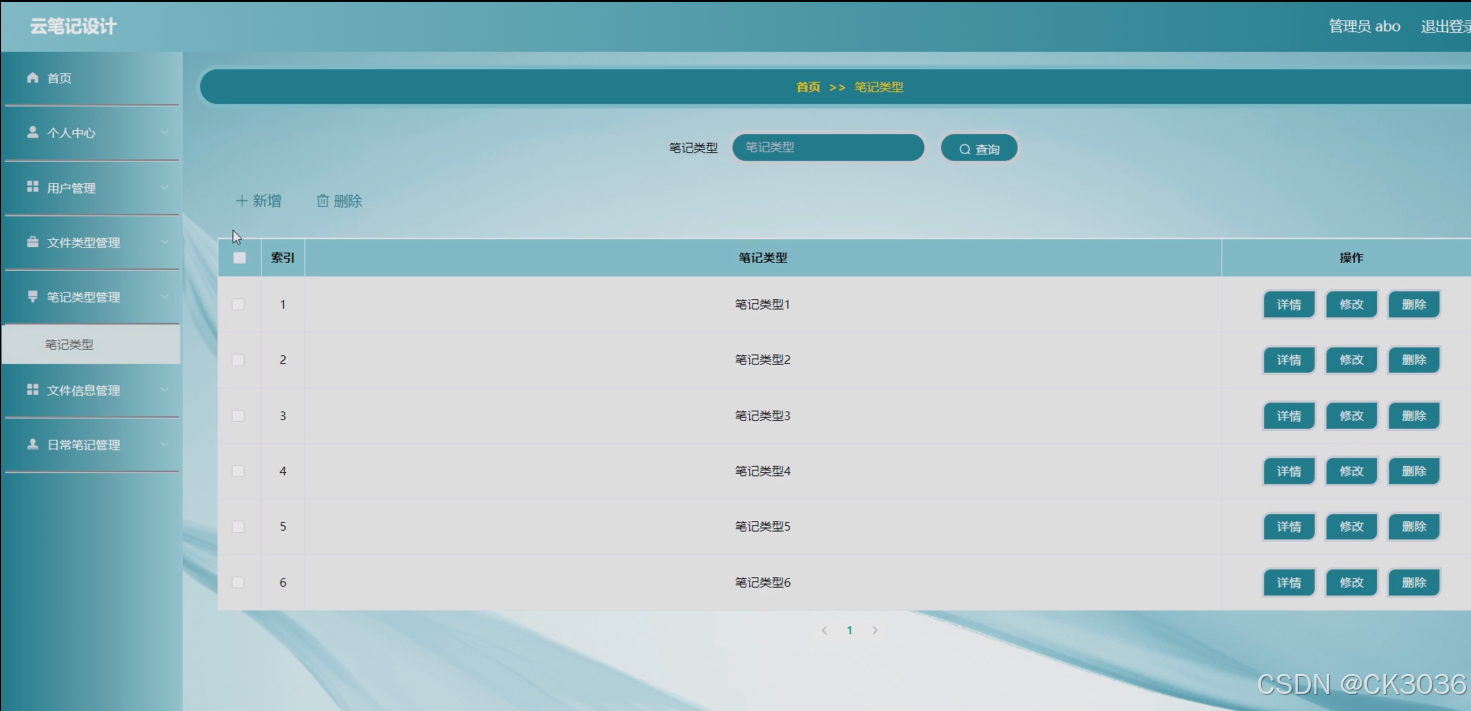Check the box for row 笔记类型4
The image size is (1471, 711).
238,471
